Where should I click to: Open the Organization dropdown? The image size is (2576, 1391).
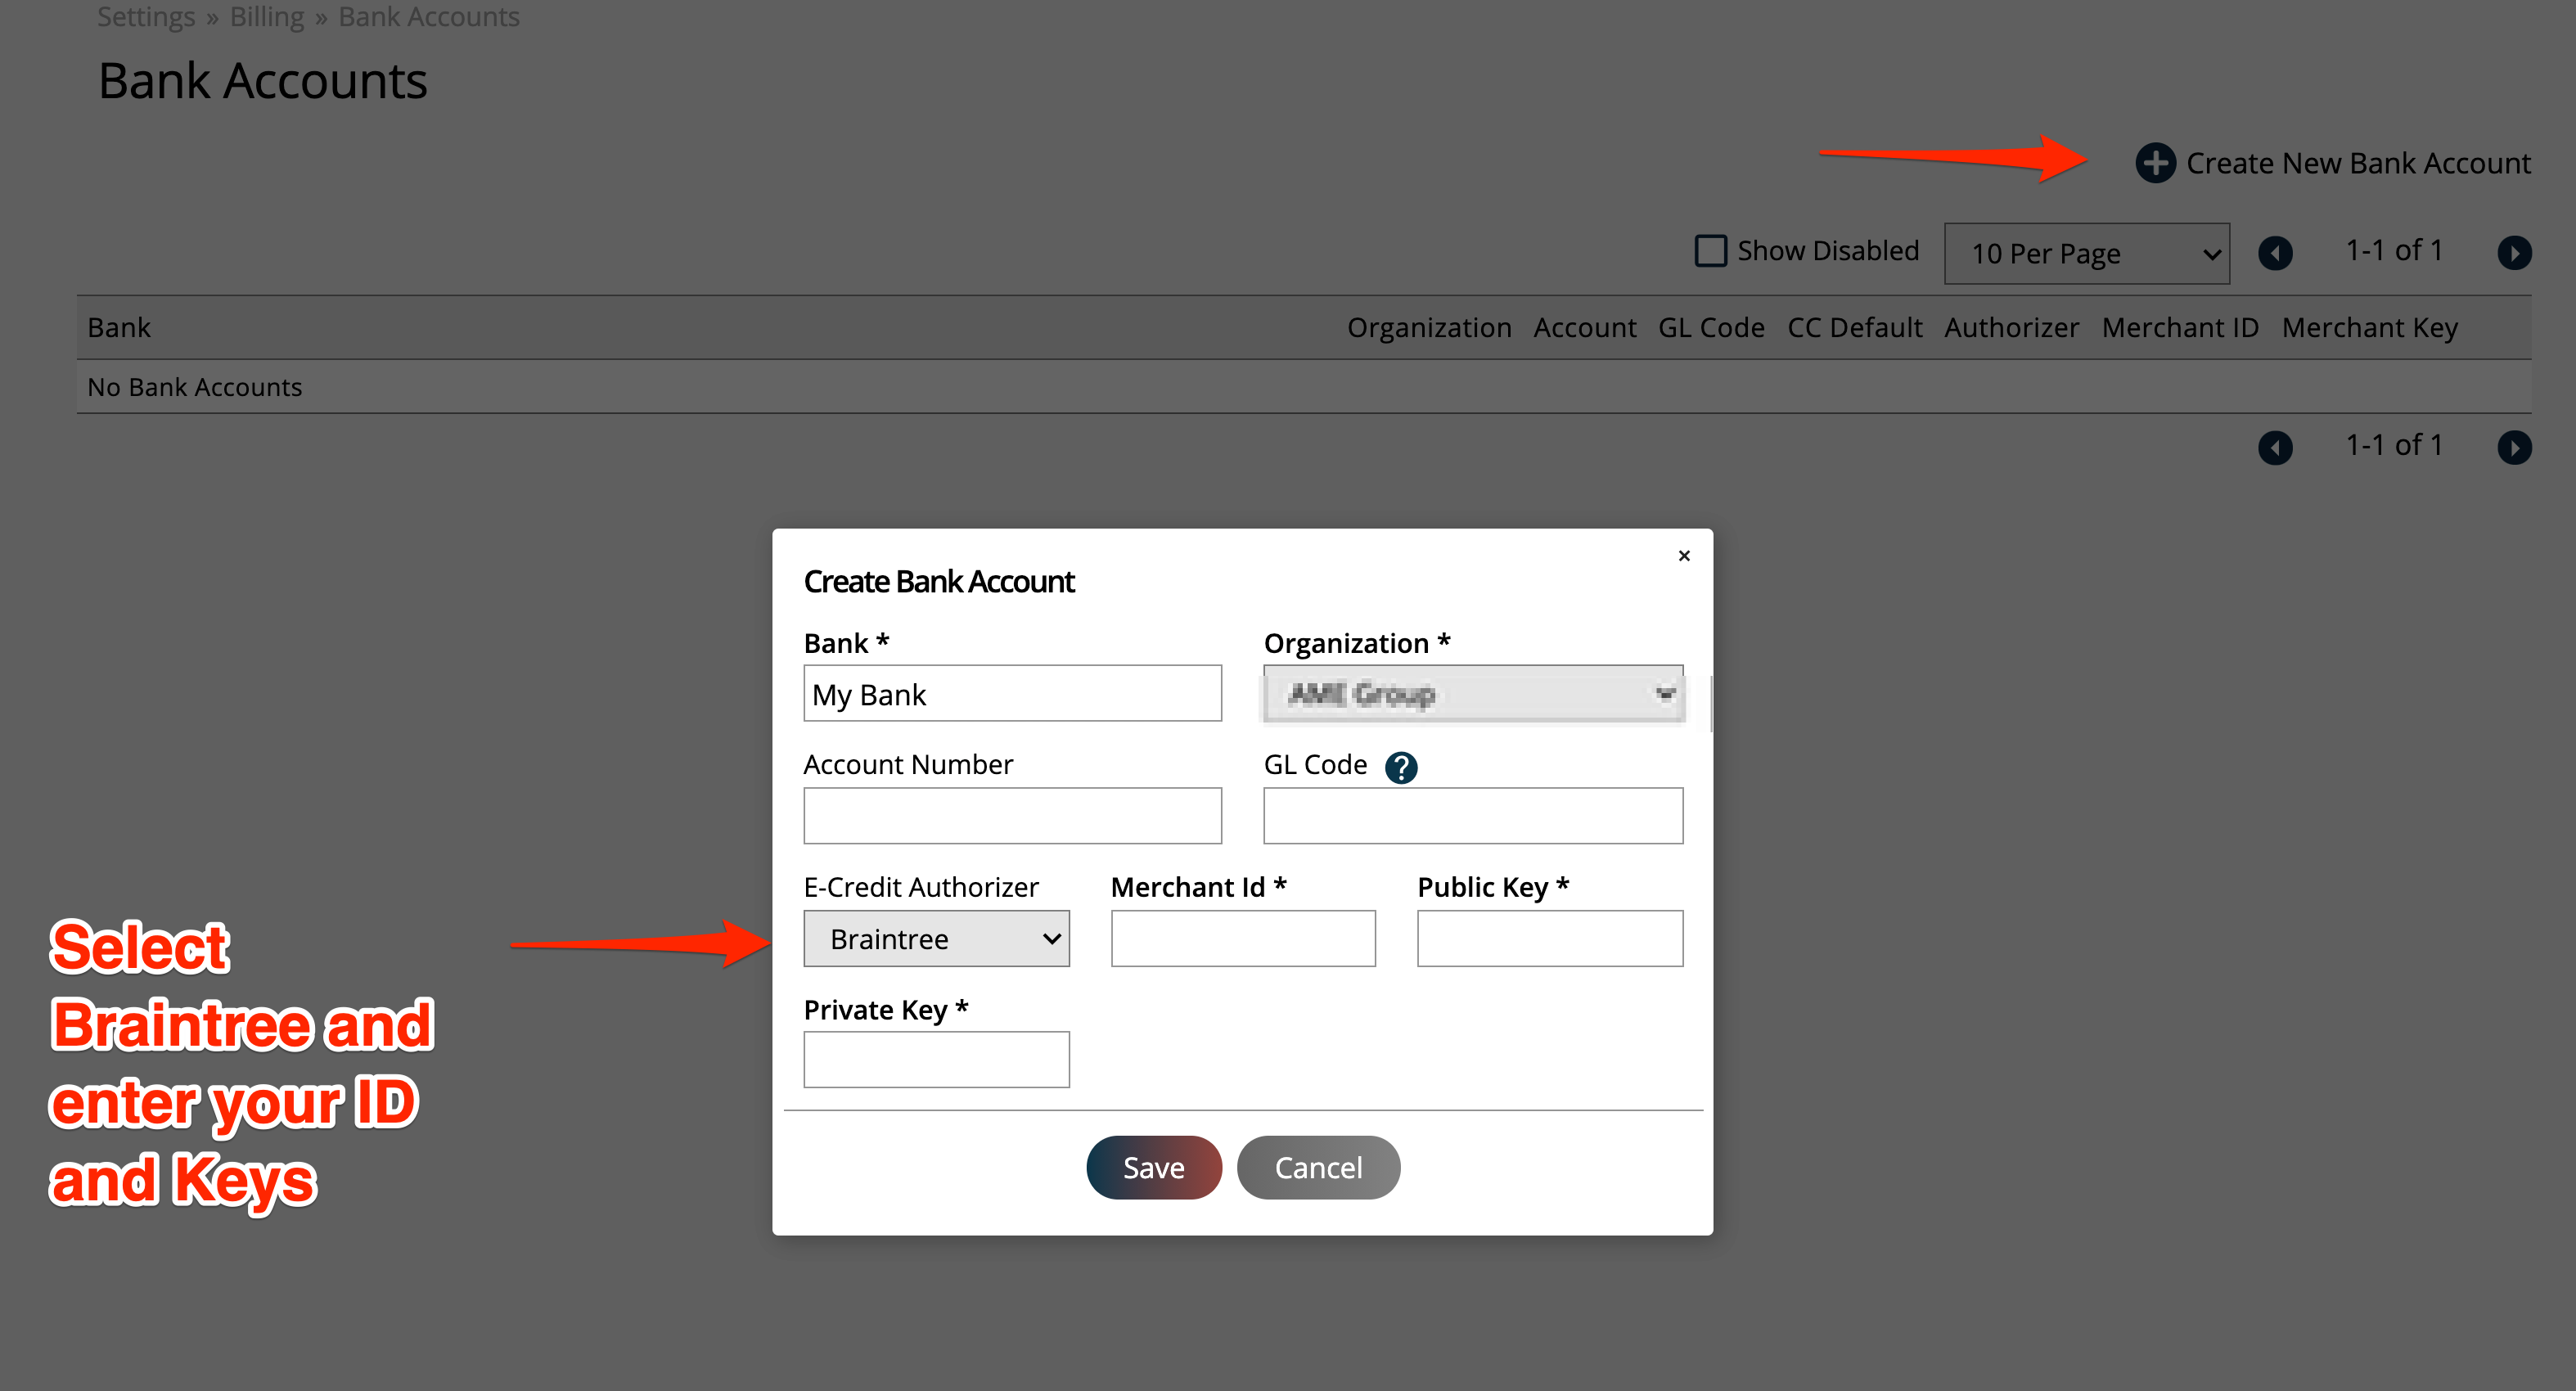pyautogui.click(x=1473, y=693)
